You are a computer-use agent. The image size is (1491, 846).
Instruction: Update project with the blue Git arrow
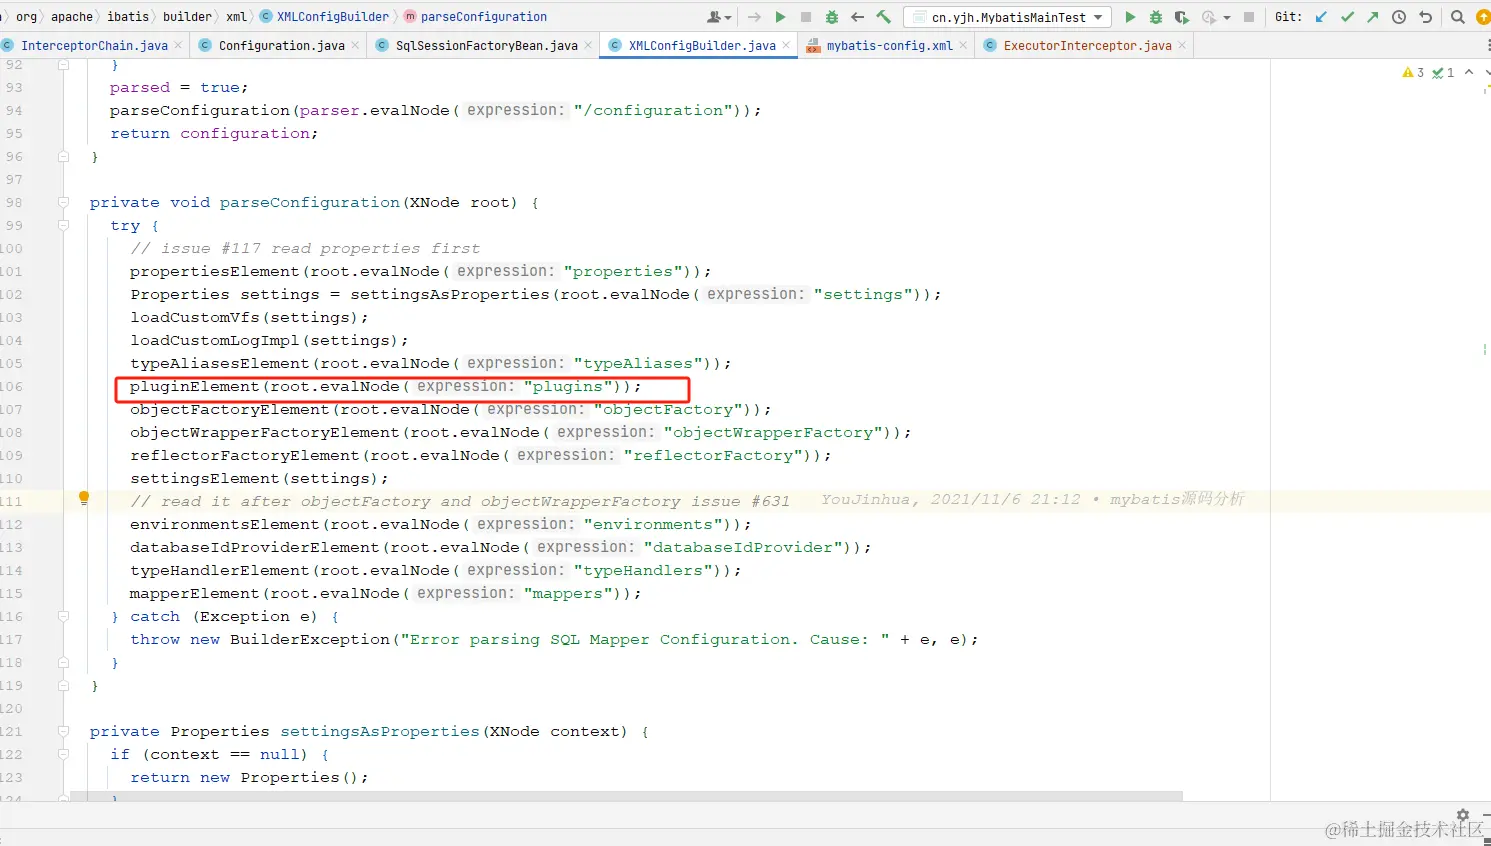pyautogui.click(x=1321, y=17)
